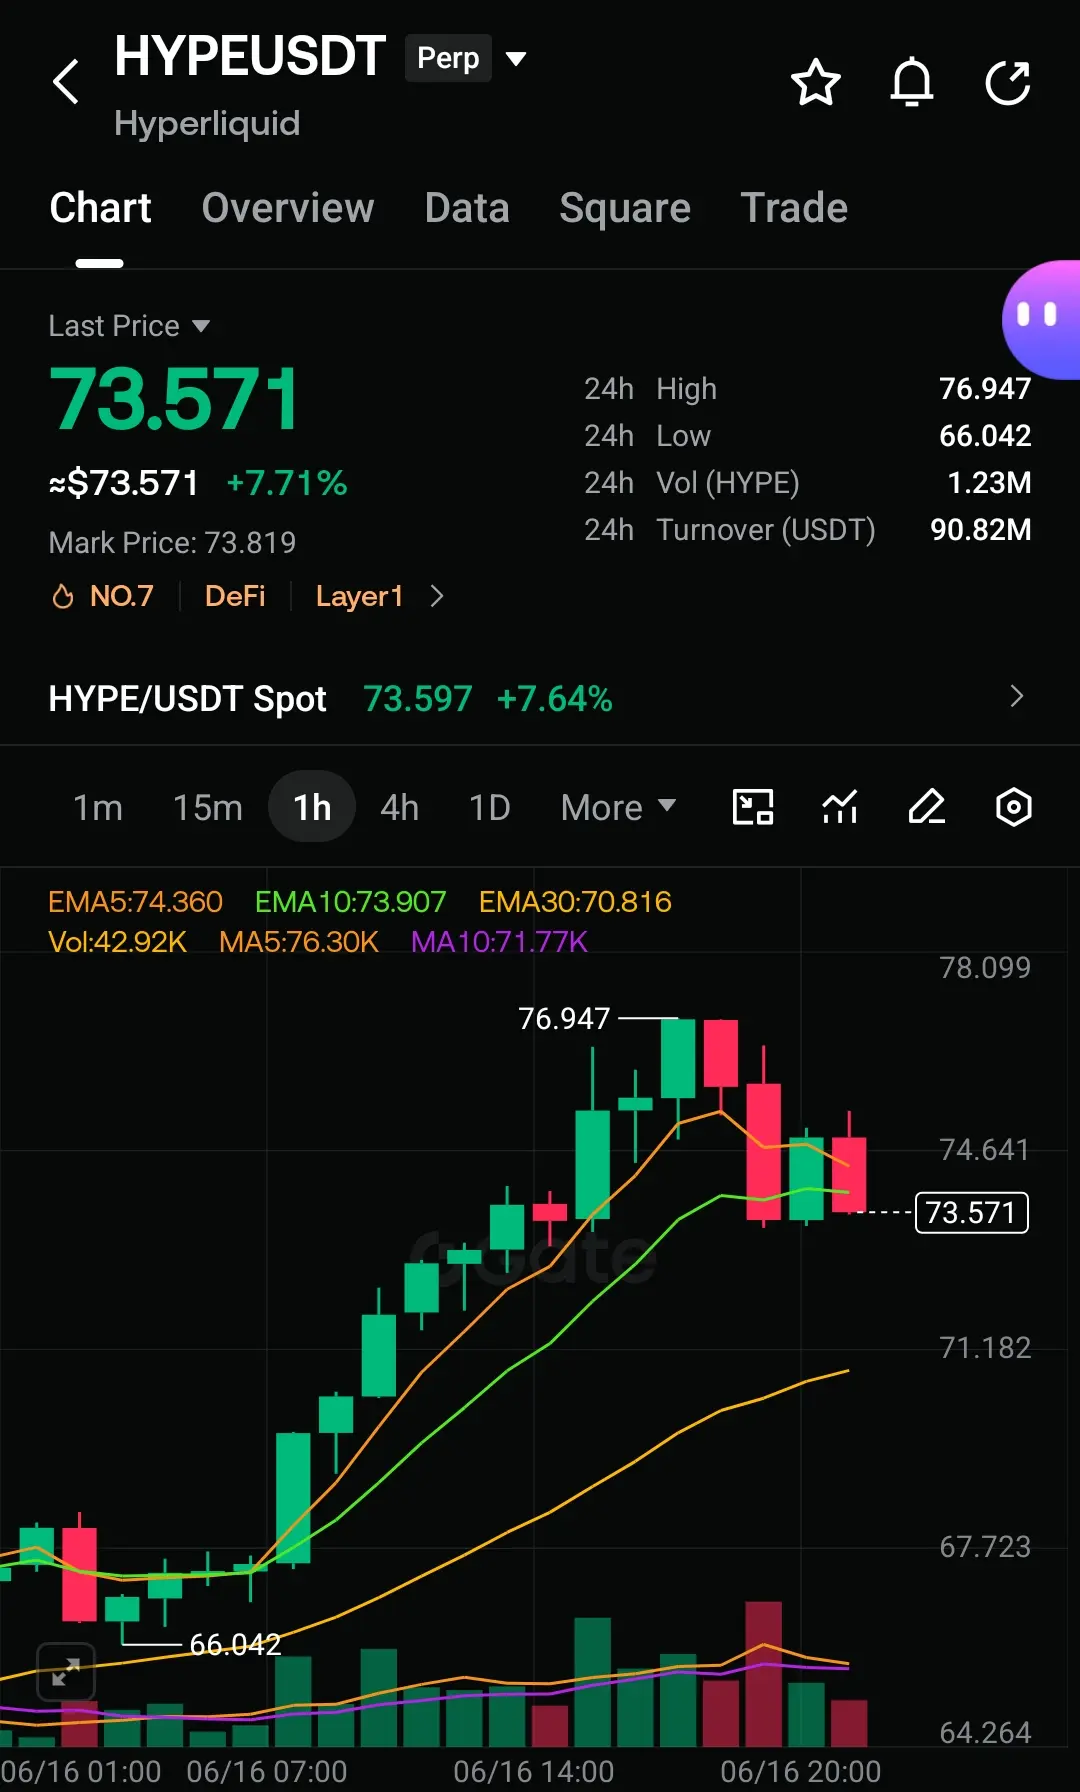Screen dimensions: 1080x1792
Task: Select the 1D timeframe
Action: coord(490,807)
